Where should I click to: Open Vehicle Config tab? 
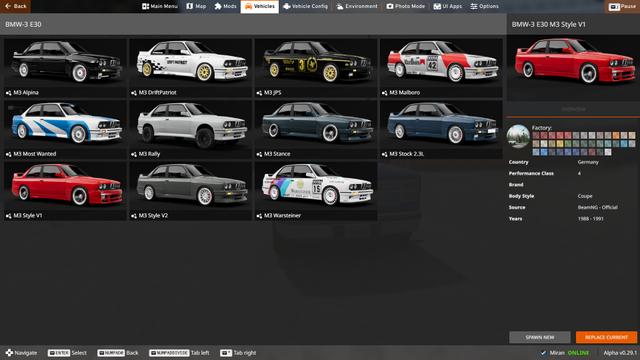click(x=305, y=6)
